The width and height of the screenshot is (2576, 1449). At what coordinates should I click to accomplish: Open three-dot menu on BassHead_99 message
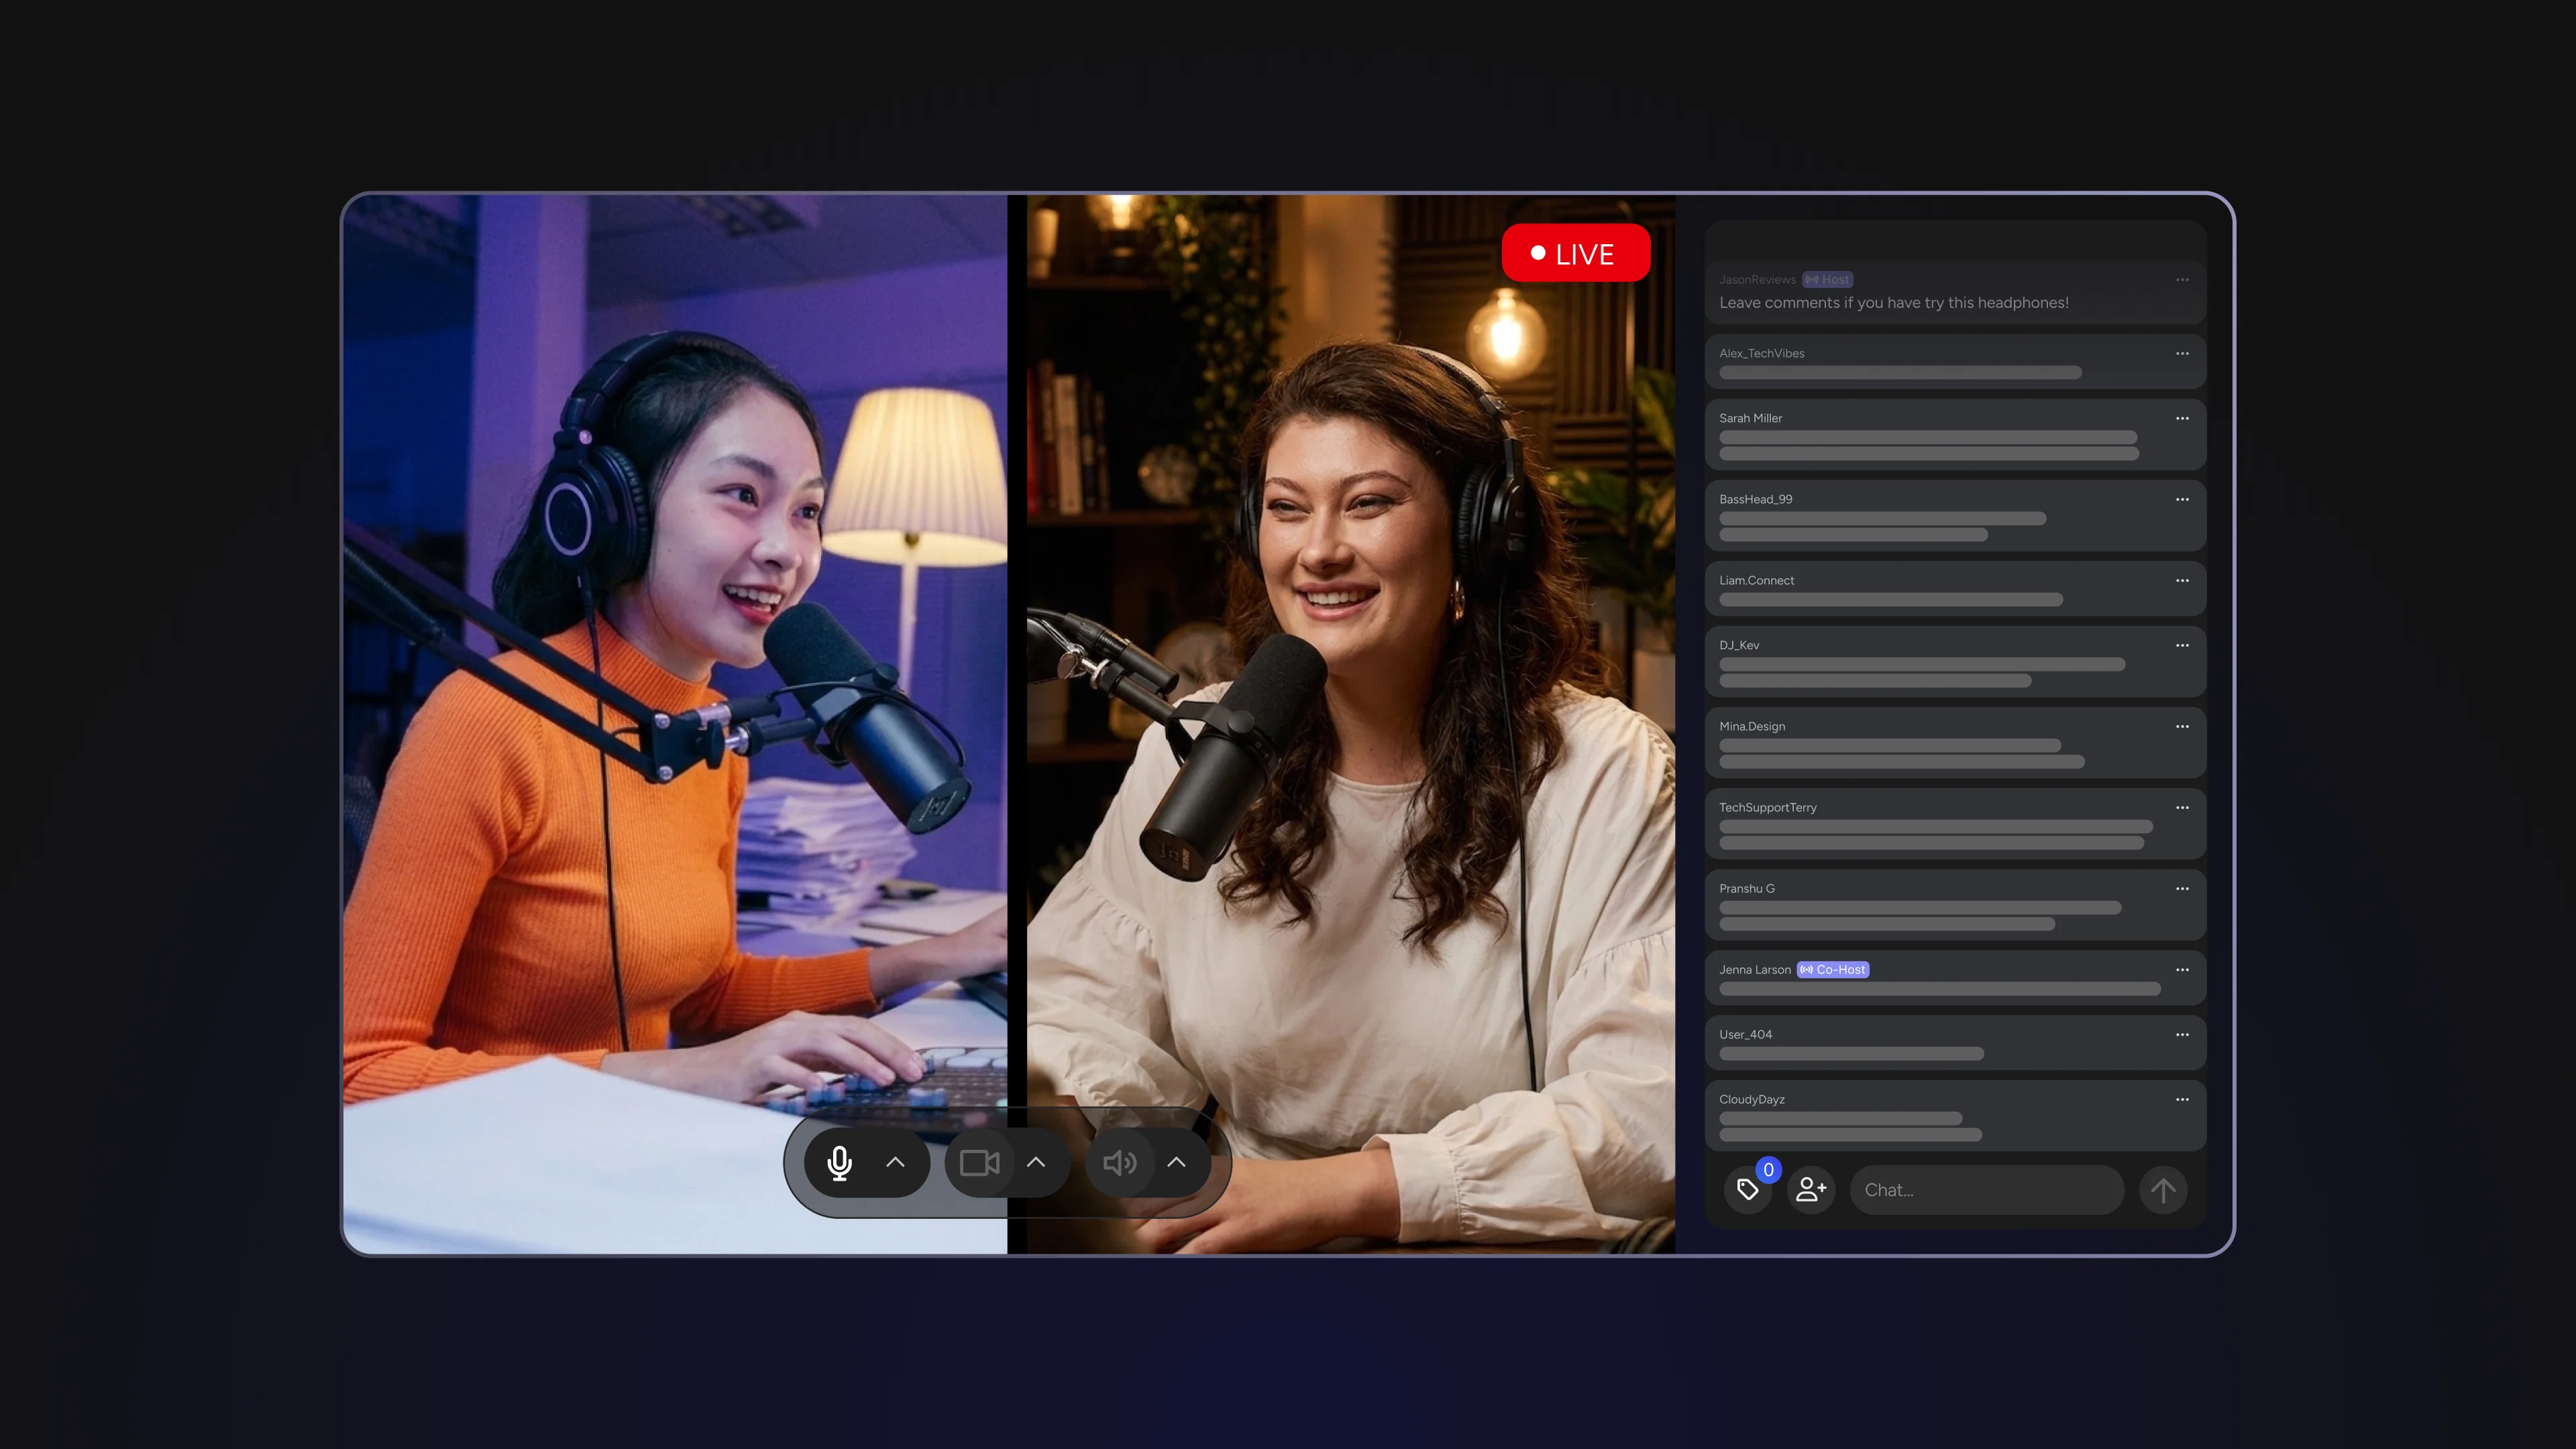click(x=2182, y=499)
